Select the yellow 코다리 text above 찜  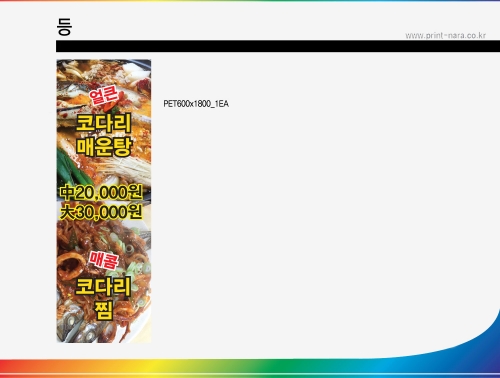[103, 287]
